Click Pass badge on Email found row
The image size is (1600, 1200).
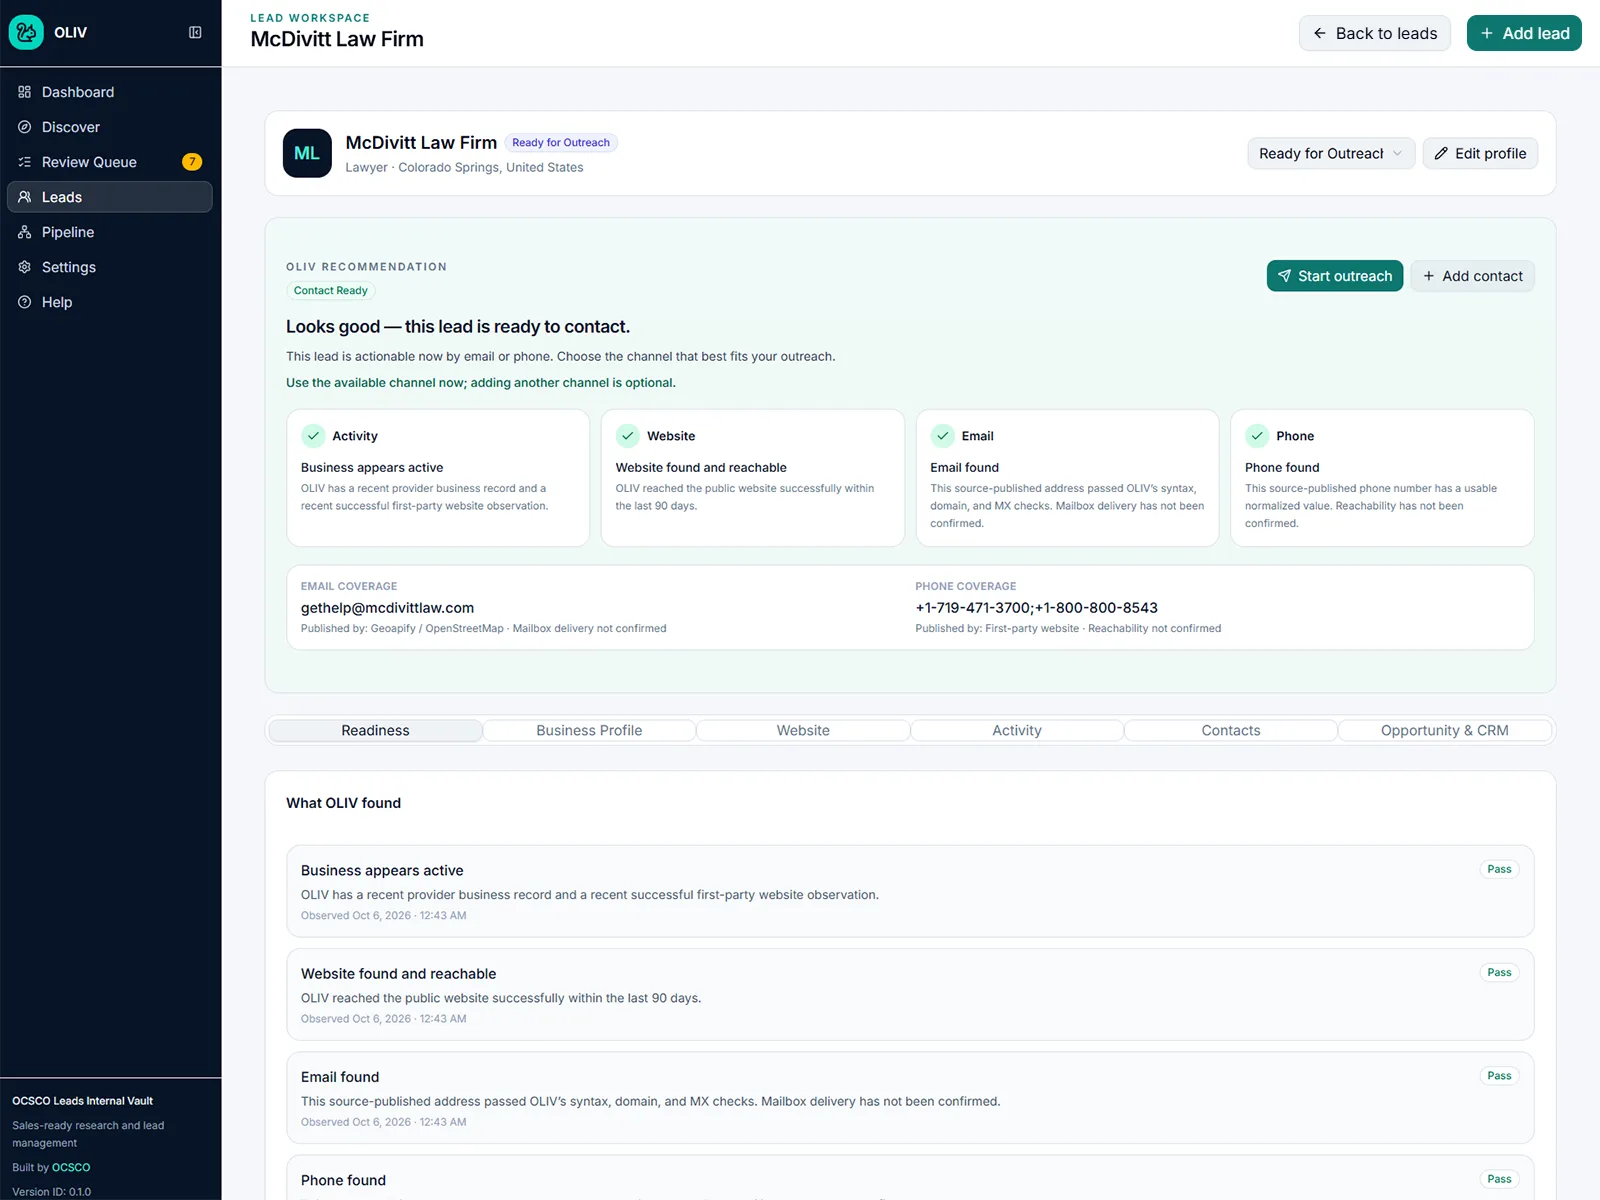(x=1499, y=1076)
